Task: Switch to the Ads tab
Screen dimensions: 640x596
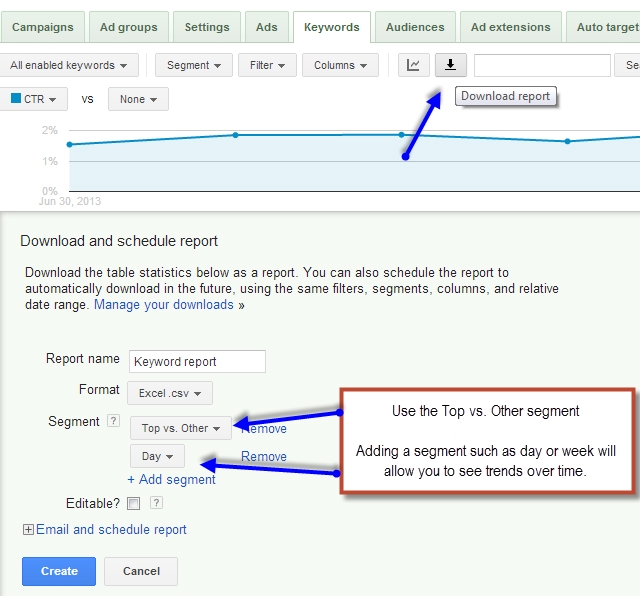Action: click(267, 27)
